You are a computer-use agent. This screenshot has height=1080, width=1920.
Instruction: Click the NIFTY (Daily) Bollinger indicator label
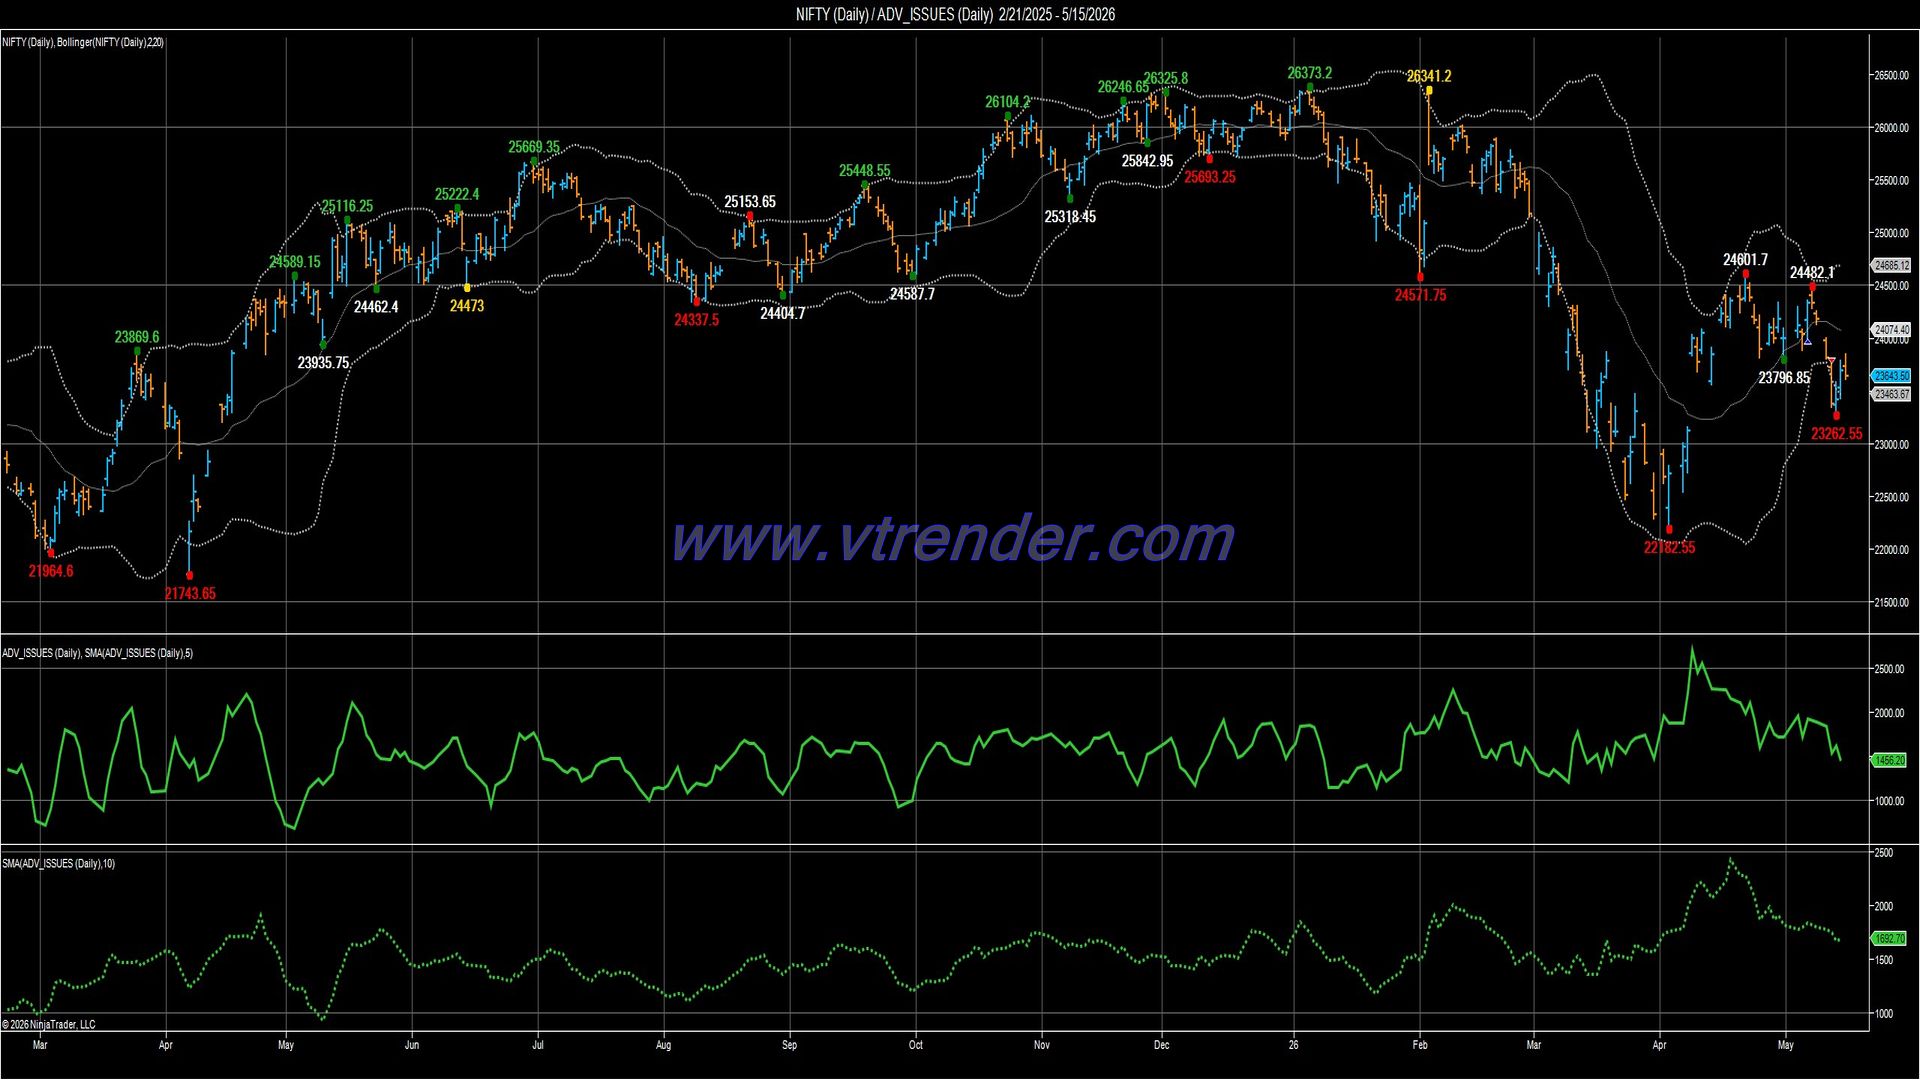(x=83, y=42)
